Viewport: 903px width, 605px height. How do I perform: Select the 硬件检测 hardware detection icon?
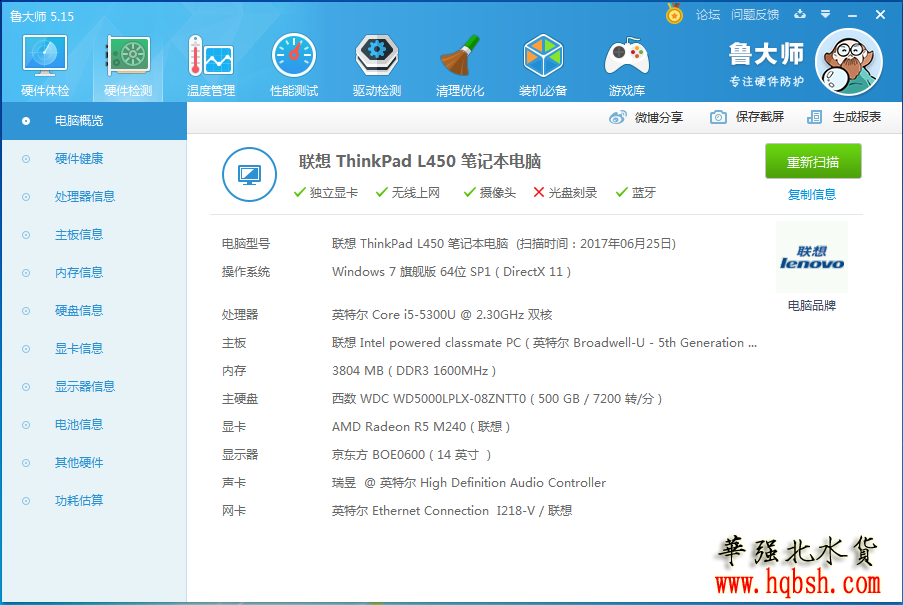point(128,66)
